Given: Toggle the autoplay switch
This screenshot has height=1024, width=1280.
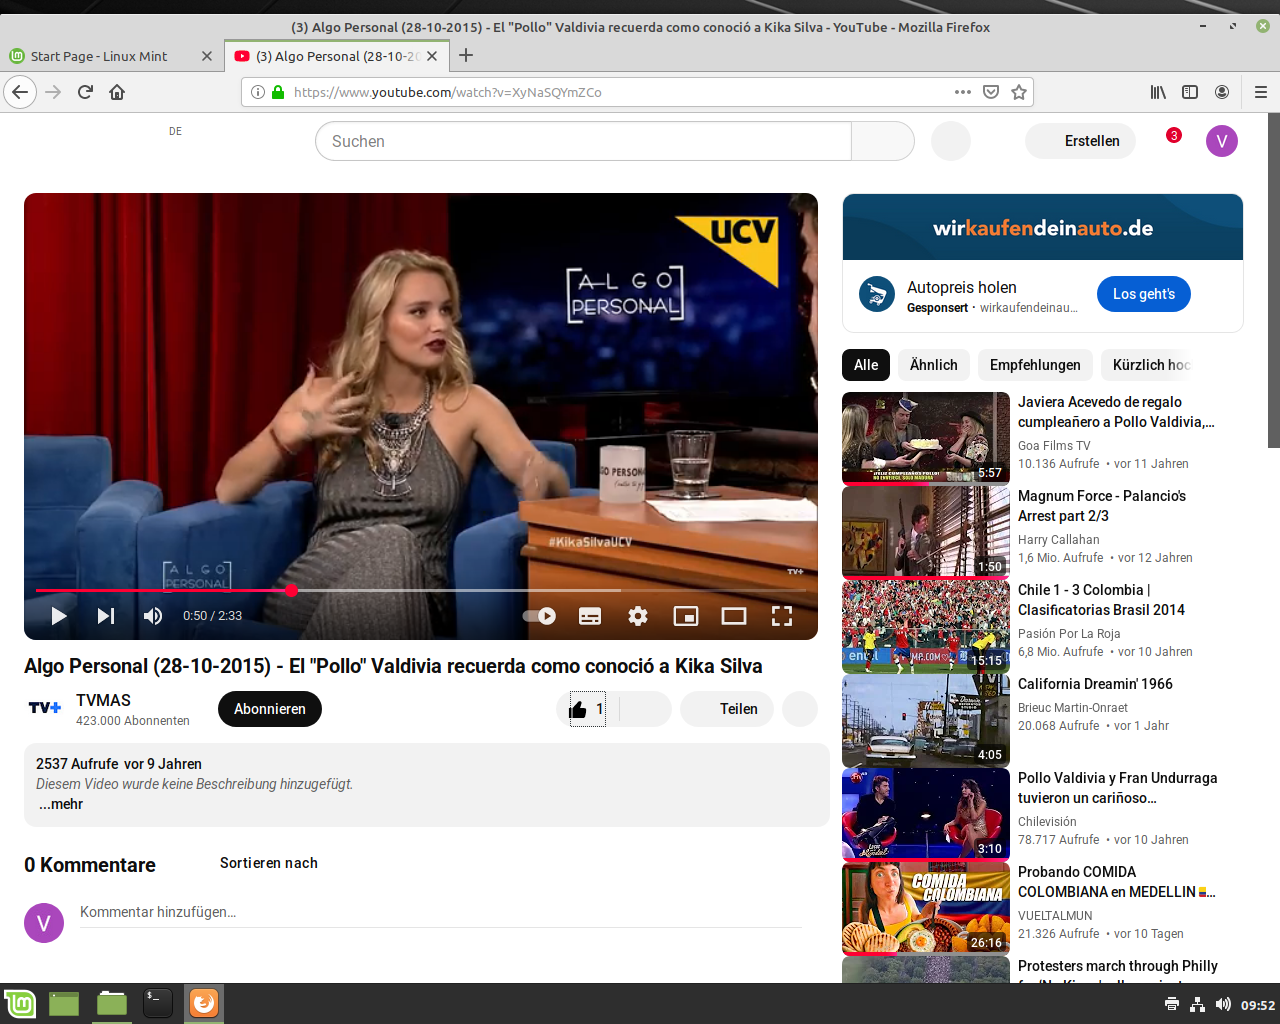Looking at the screenshot, I should coord(540,616).
